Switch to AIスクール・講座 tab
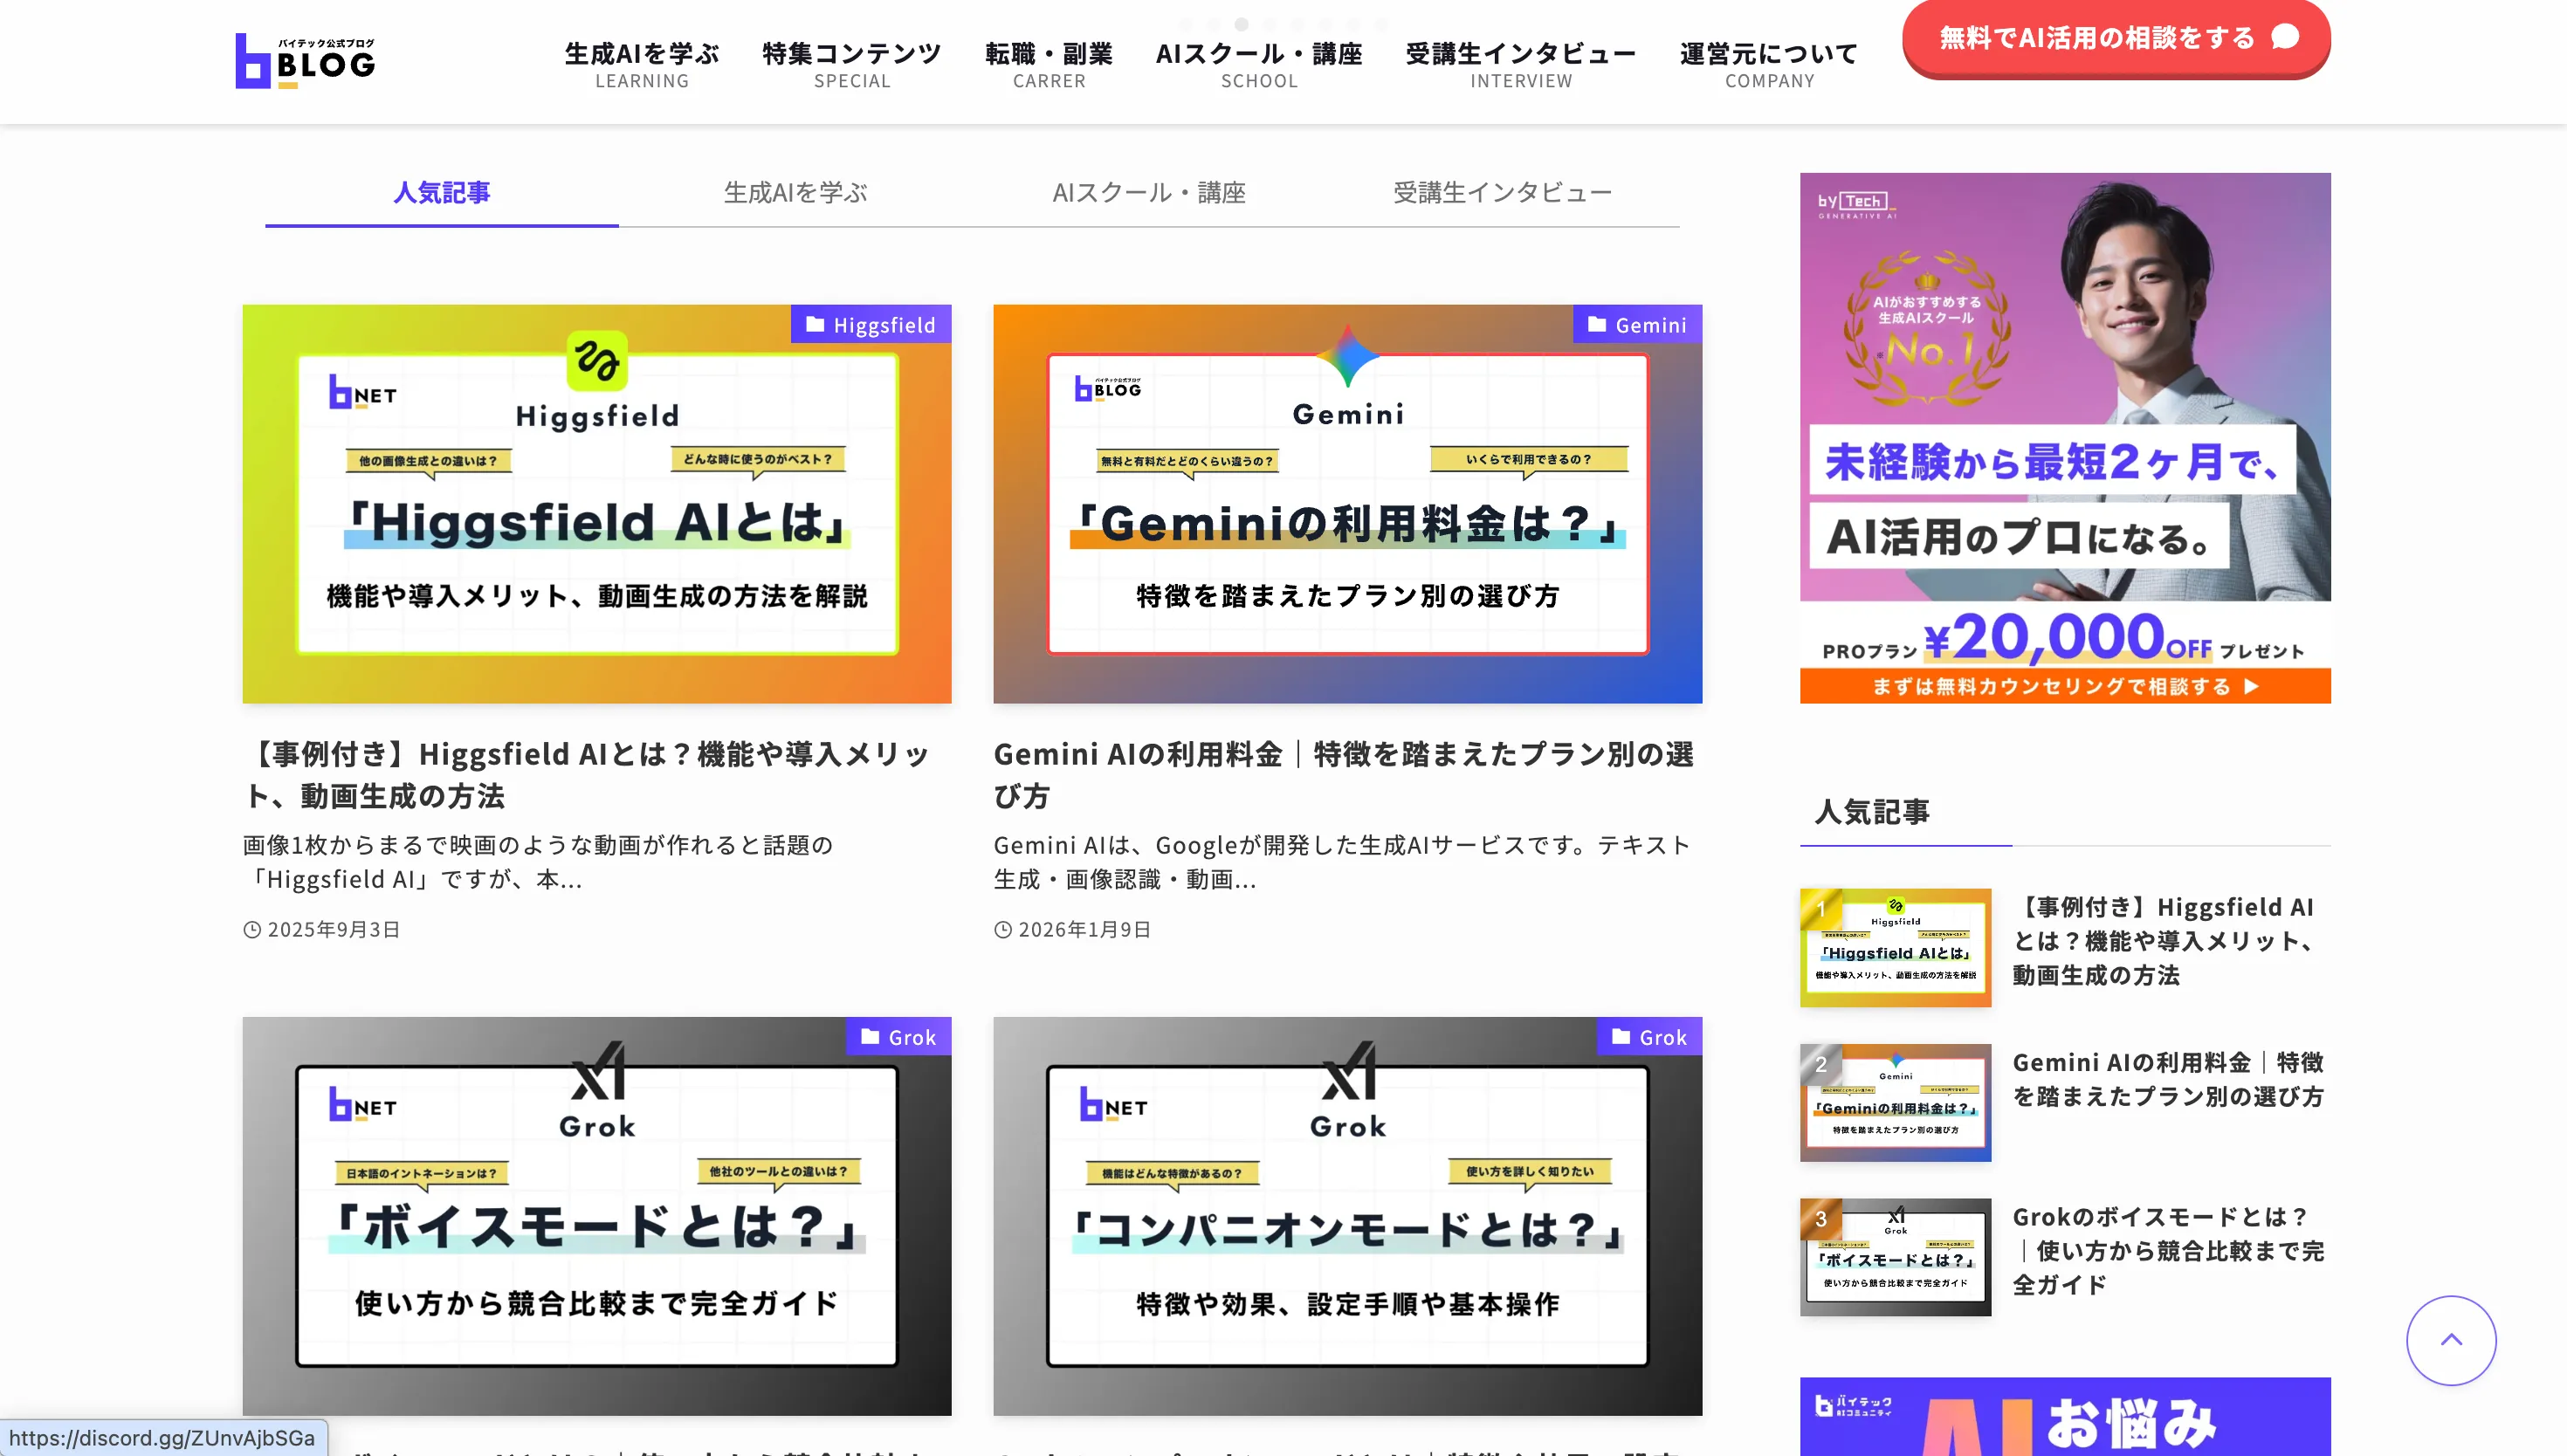 pos(1149,192)
